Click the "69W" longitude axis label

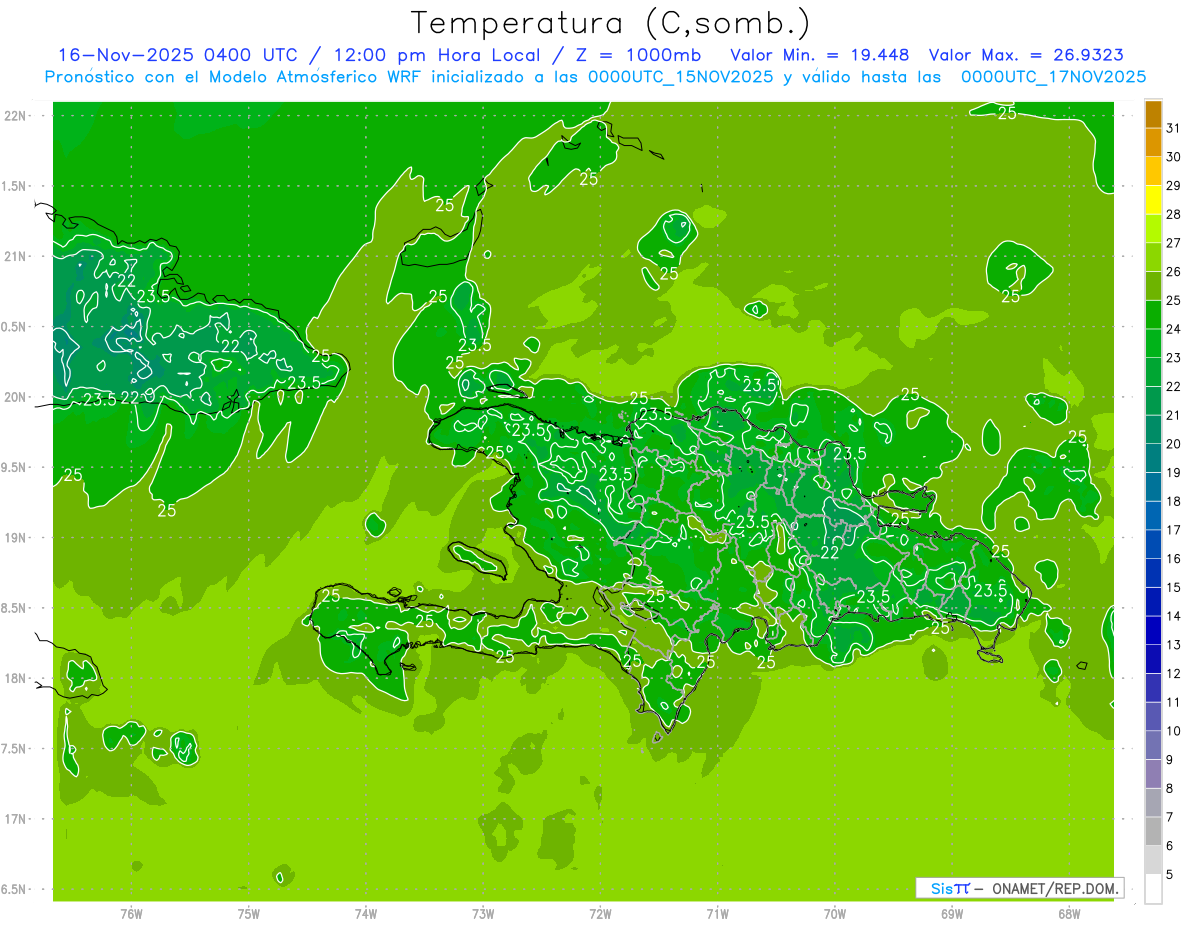pos(952,913)
